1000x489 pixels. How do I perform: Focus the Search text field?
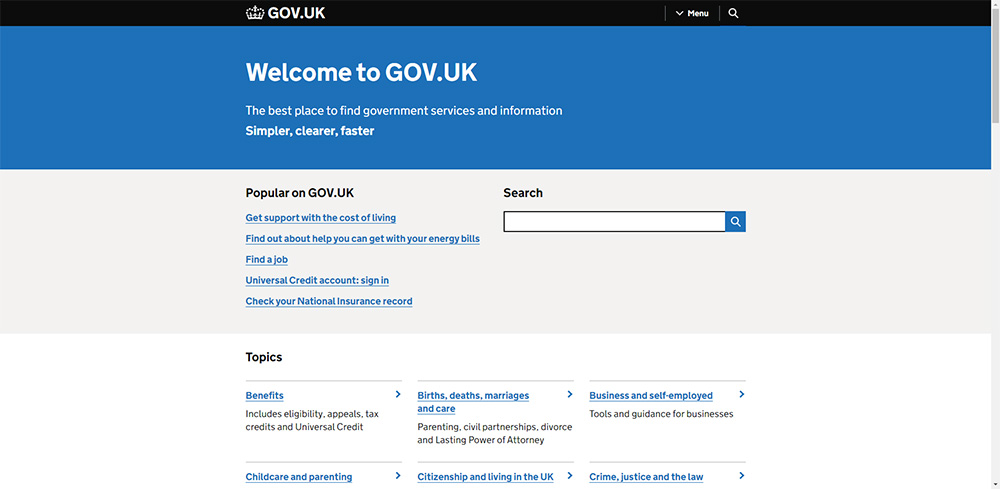tap(614, 221)
